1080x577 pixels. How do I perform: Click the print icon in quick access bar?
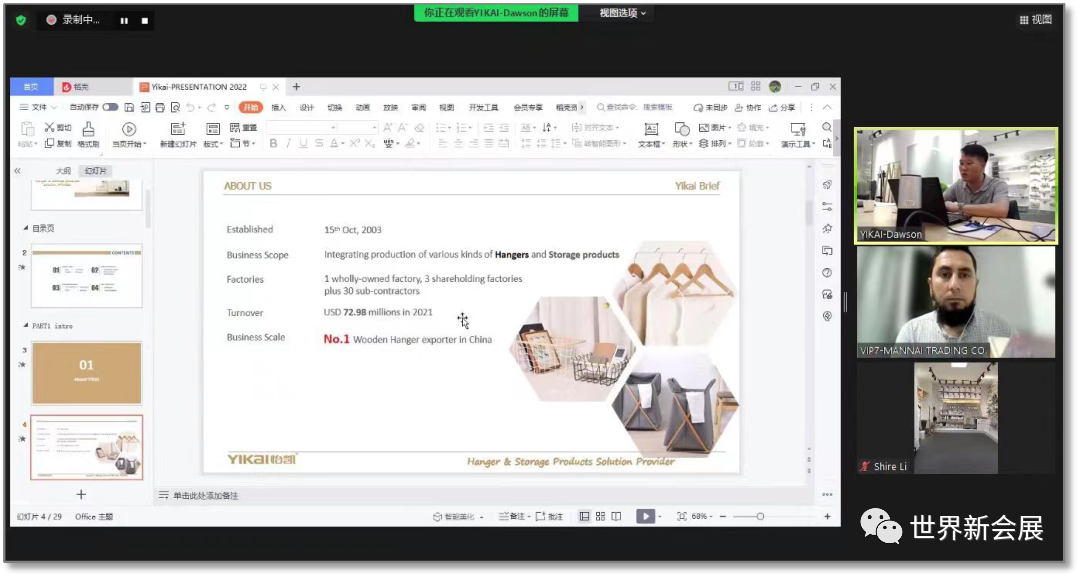[158, 107]
